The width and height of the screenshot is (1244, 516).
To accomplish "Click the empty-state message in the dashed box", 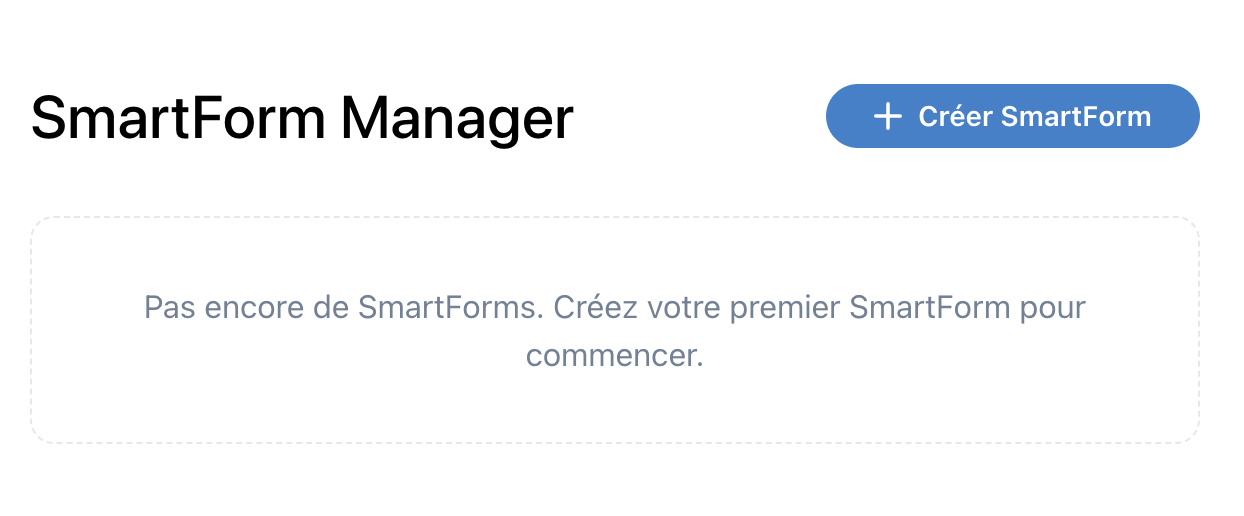I will point(614,331).
